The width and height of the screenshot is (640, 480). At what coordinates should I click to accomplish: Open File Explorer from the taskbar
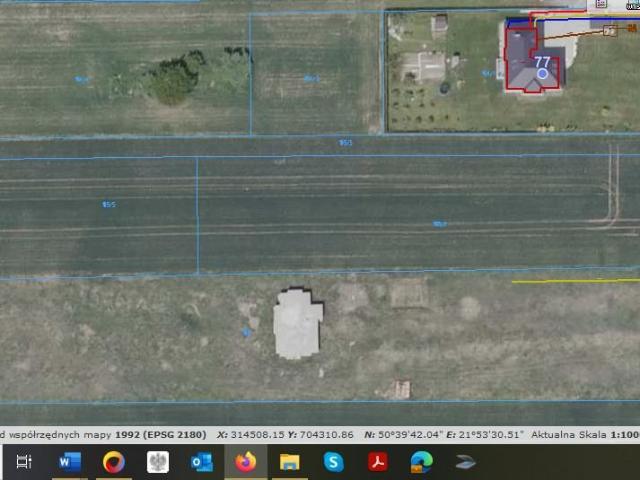(x=289, y=462)
